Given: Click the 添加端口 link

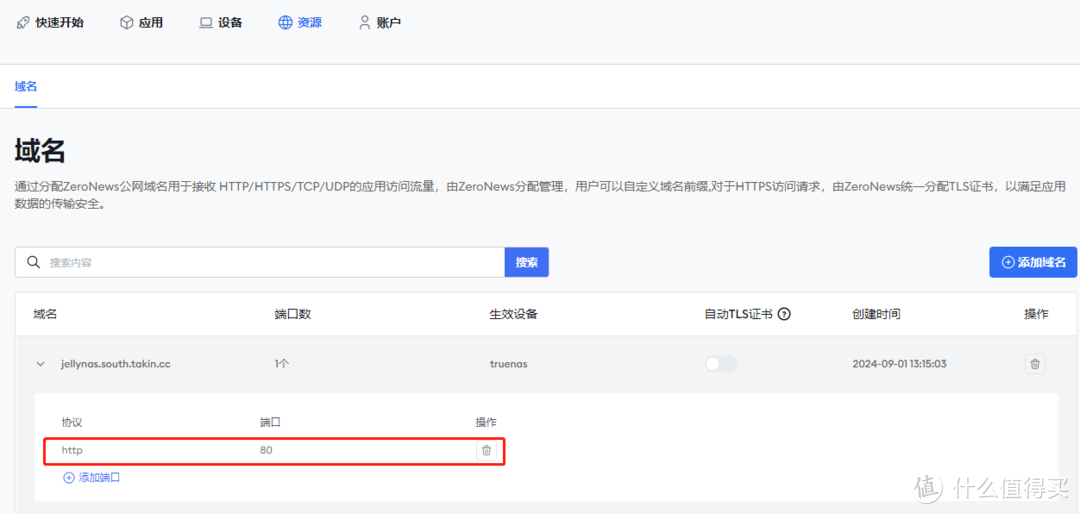Looking at the screenshot, I should [92, 477].
